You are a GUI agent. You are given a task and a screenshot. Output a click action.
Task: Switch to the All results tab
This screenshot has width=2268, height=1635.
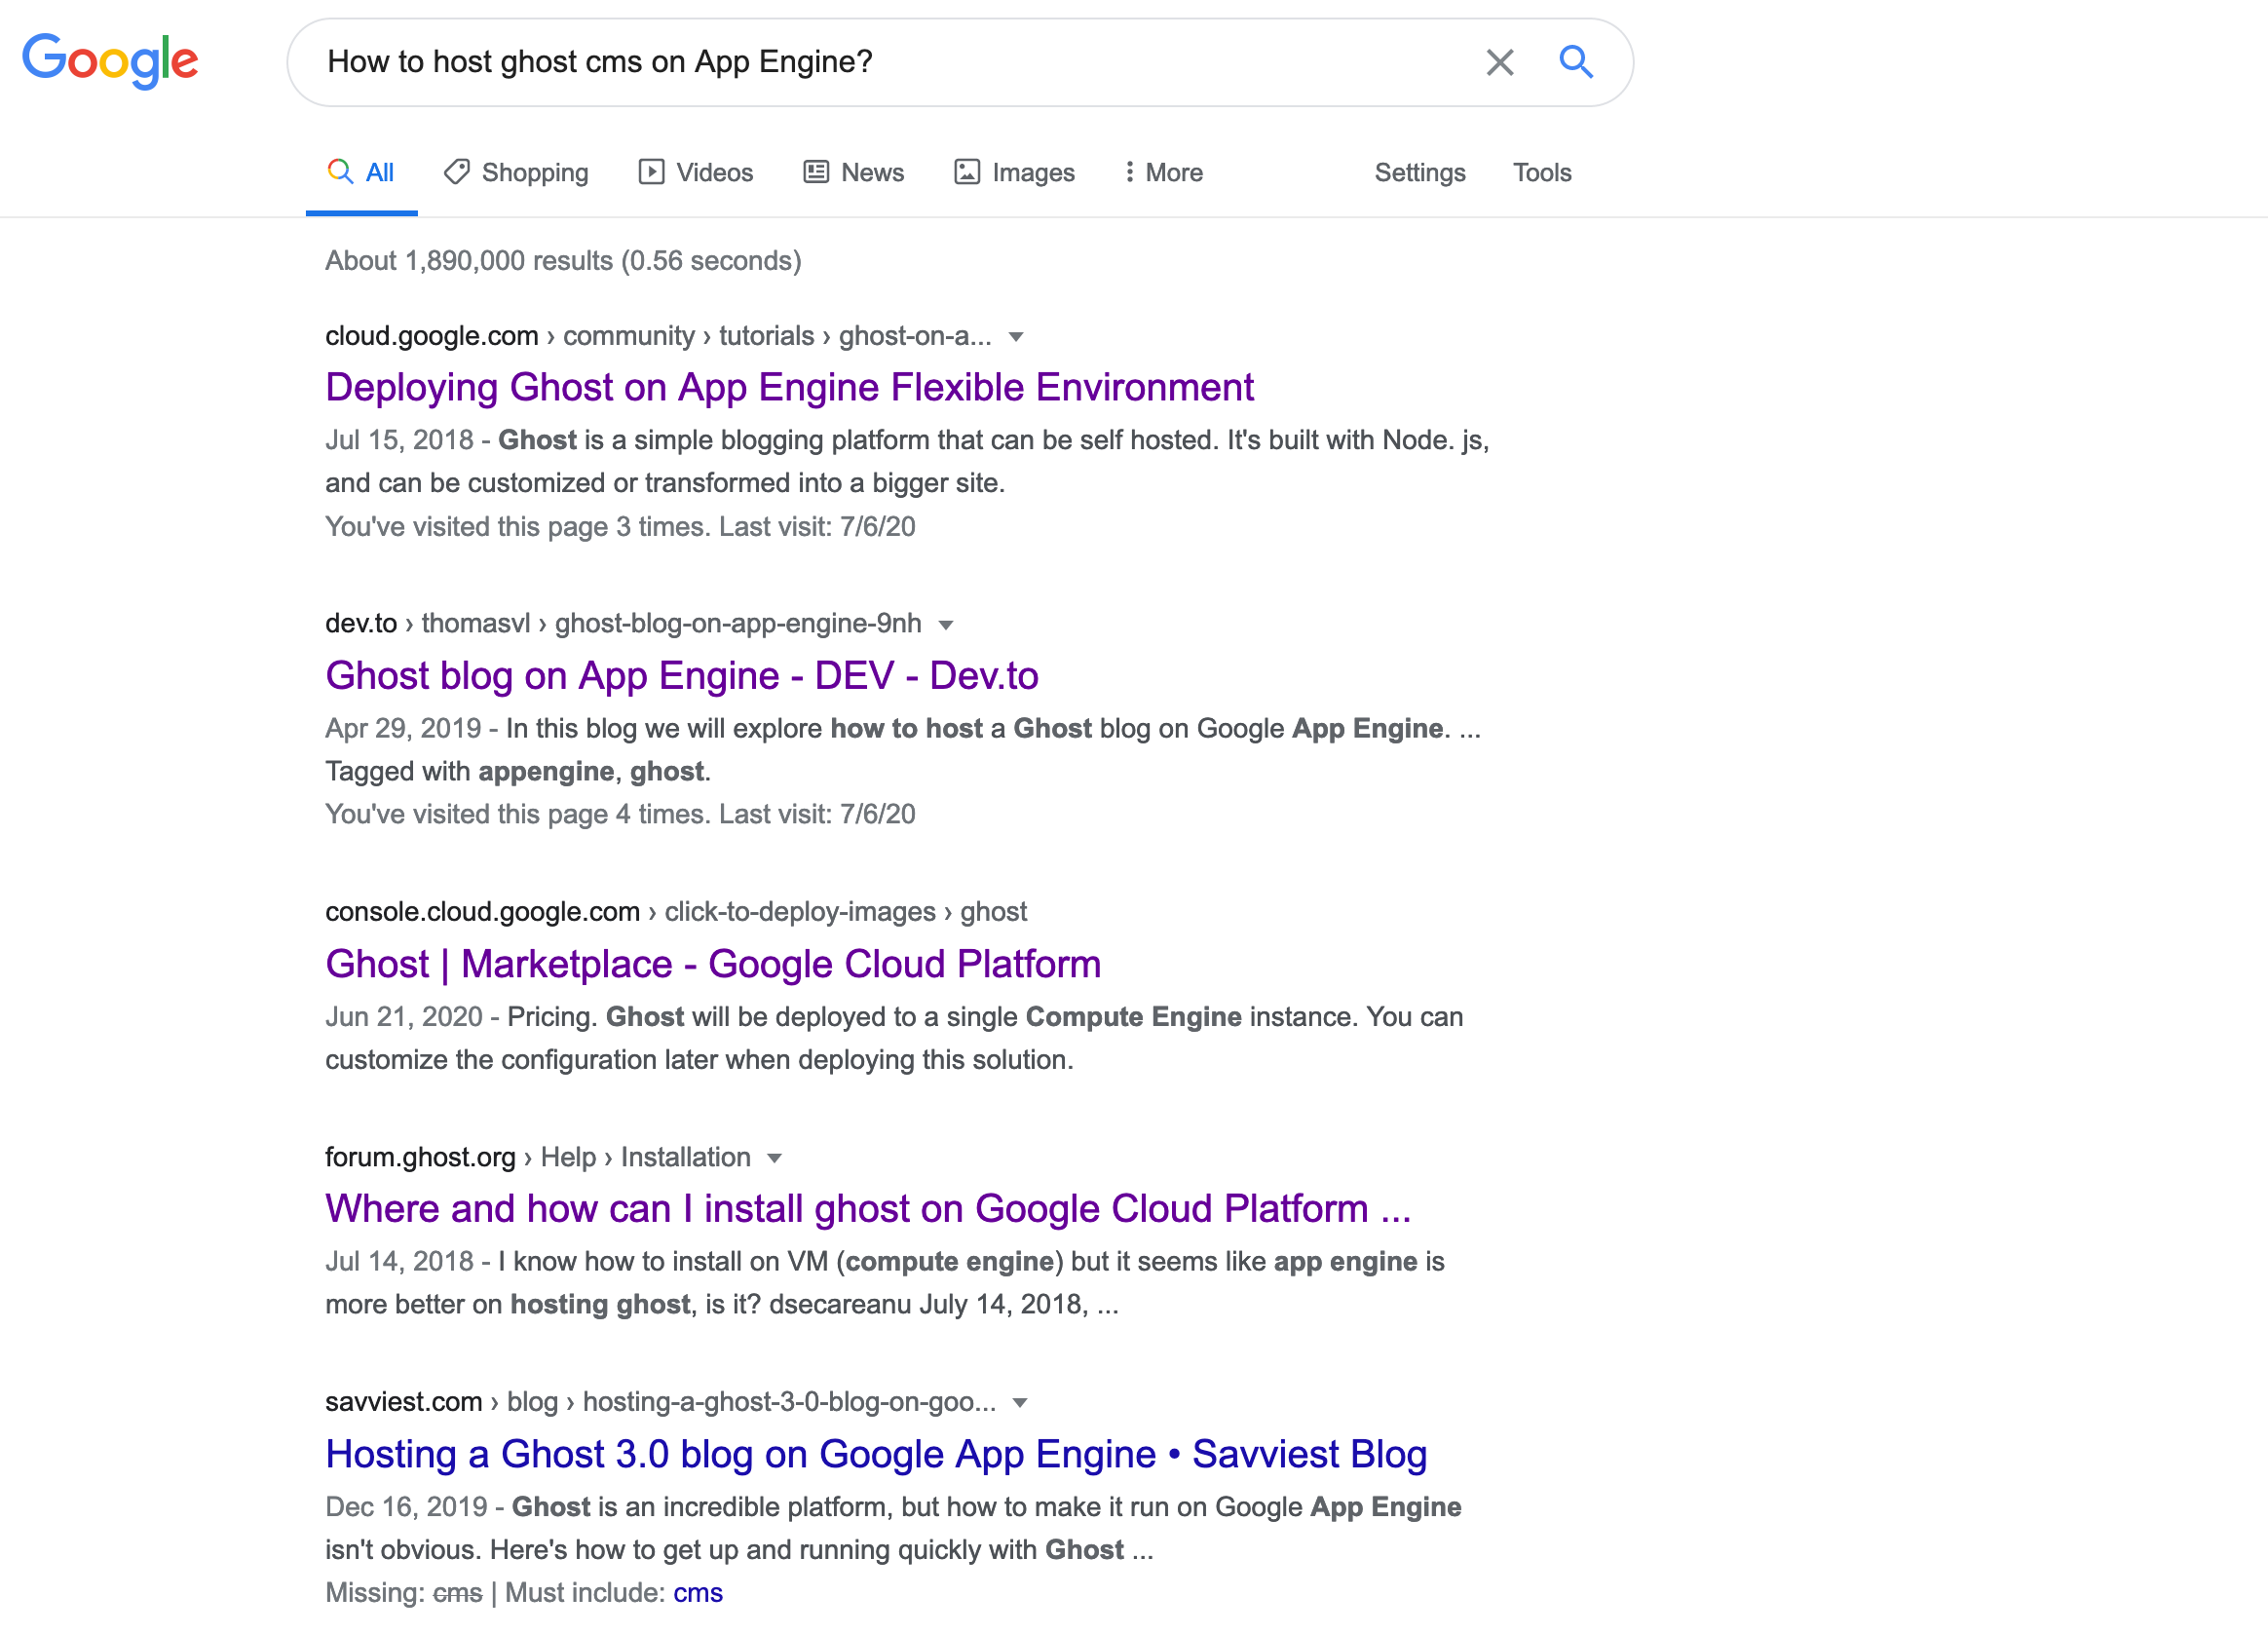point(362,172)
